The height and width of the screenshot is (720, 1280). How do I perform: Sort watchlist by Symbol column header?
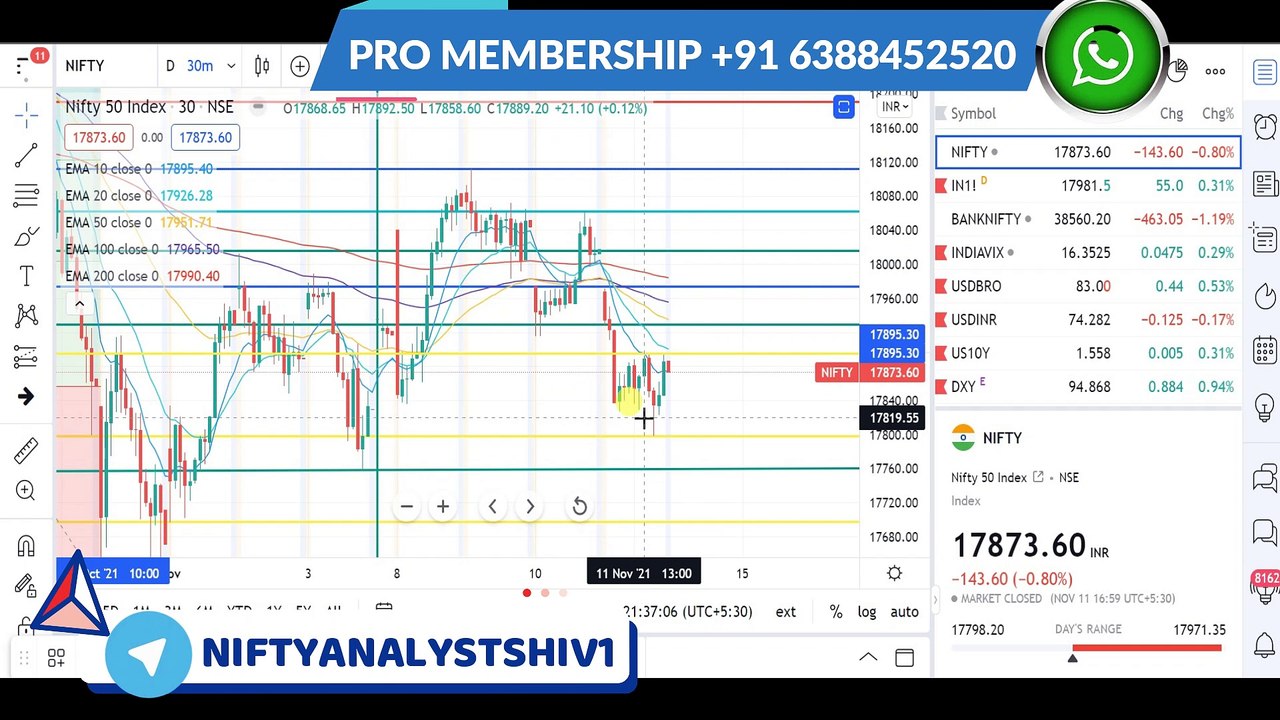coord(973,113)
